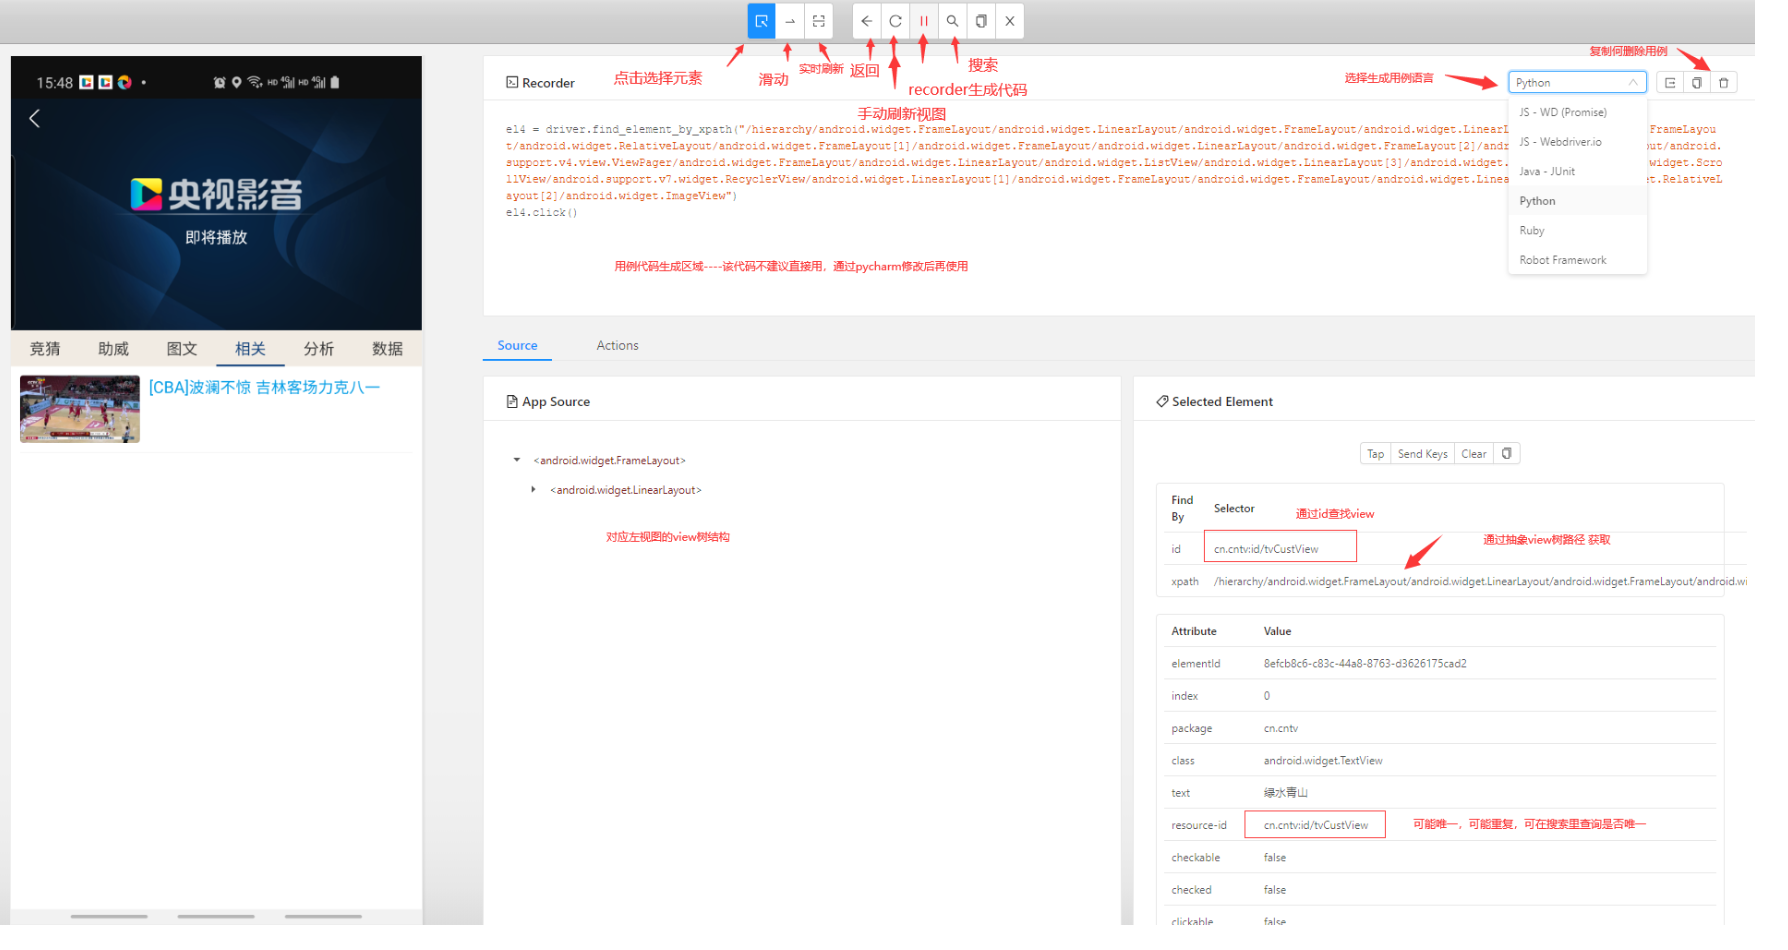Pick Ruby from the language list
The width and height of the screenshot is (1788, 950).
point(1577,231)
